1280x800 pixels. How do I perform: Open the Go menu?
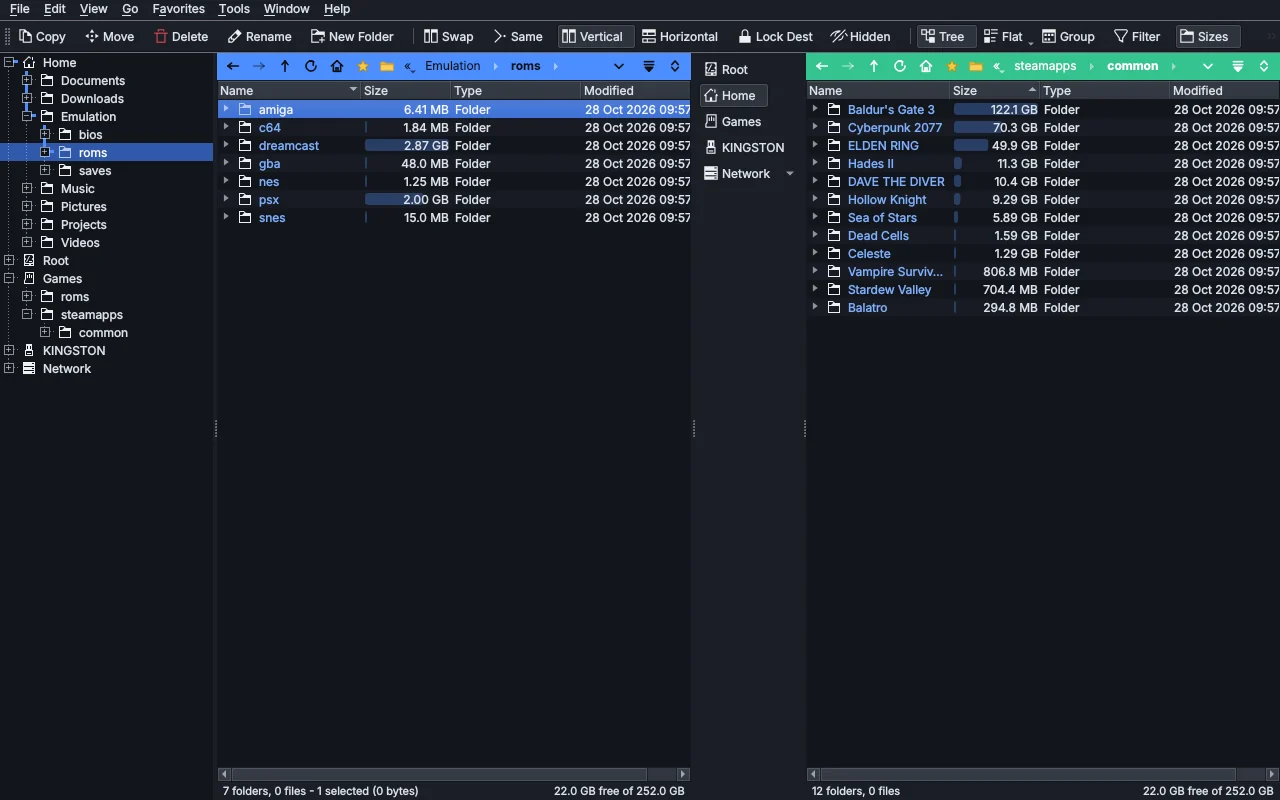coord(130,9)
